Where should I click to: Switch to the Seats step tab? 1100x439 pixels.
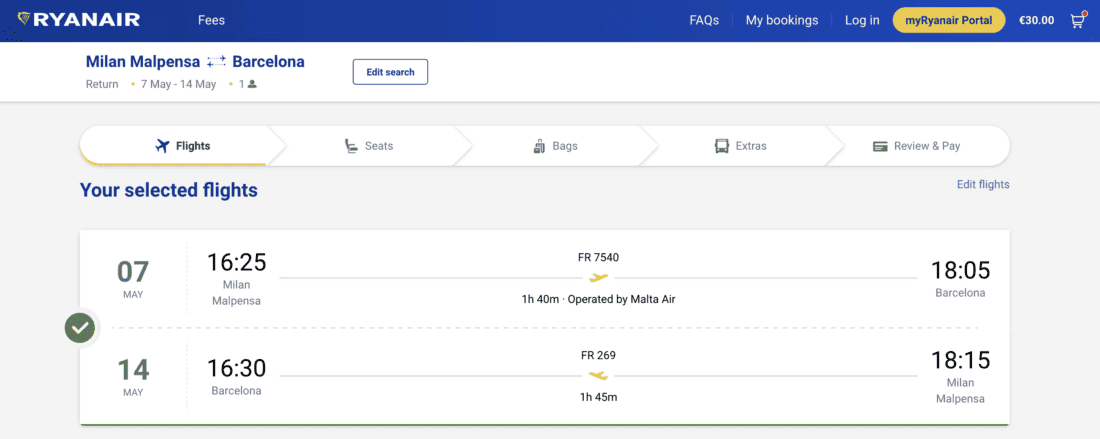[x=368, y=146]
